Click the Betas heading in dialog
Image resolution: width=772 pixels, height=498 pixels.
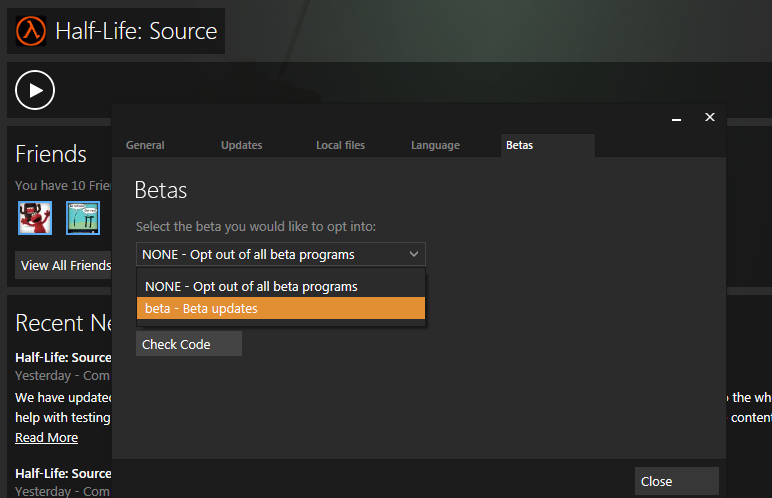click(x=161, y=190)
